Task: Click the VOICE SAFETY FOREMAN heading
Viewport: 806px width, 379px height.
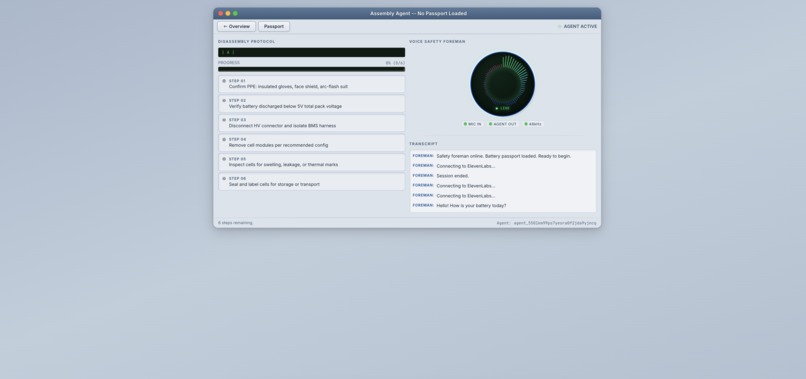Action: coord(437,42)
